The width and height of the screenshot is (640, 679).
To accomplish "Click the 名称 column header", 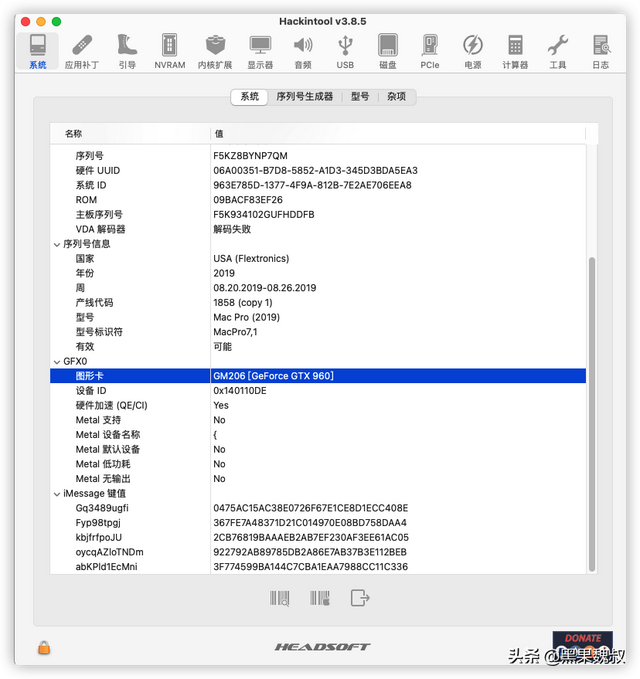I will coord(130,134).
